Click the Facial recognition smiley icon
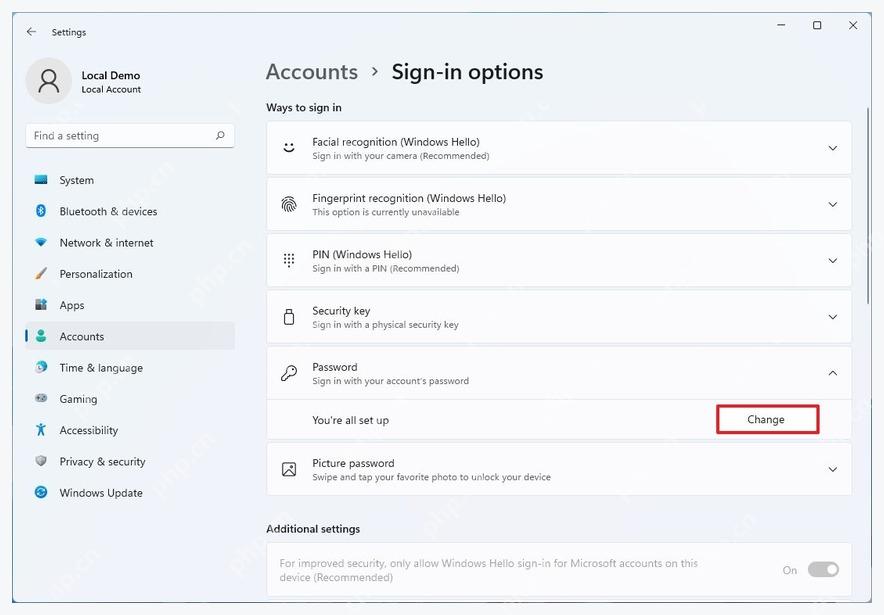884x615 pixels. (x=289, y=148)
